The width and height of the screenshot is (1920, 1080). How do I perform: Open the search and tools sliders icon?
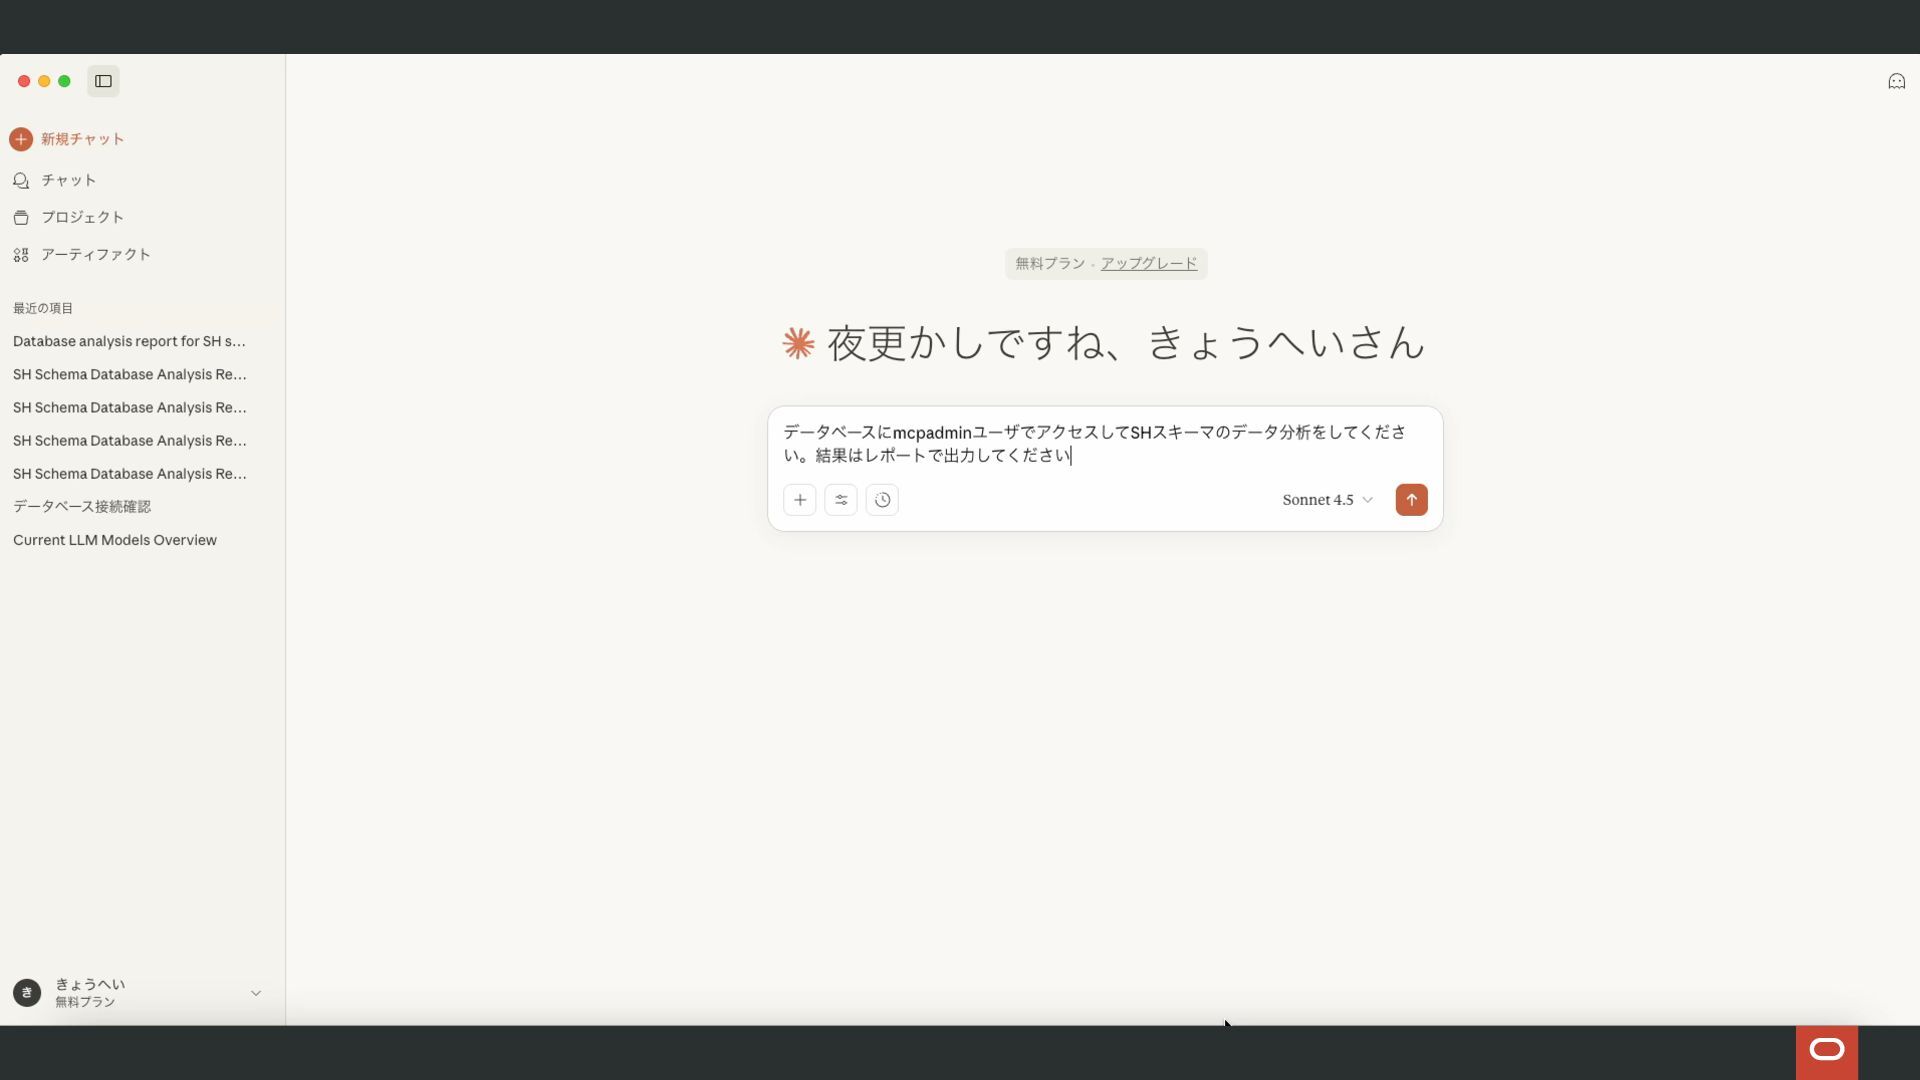click(x=841, y=500)
